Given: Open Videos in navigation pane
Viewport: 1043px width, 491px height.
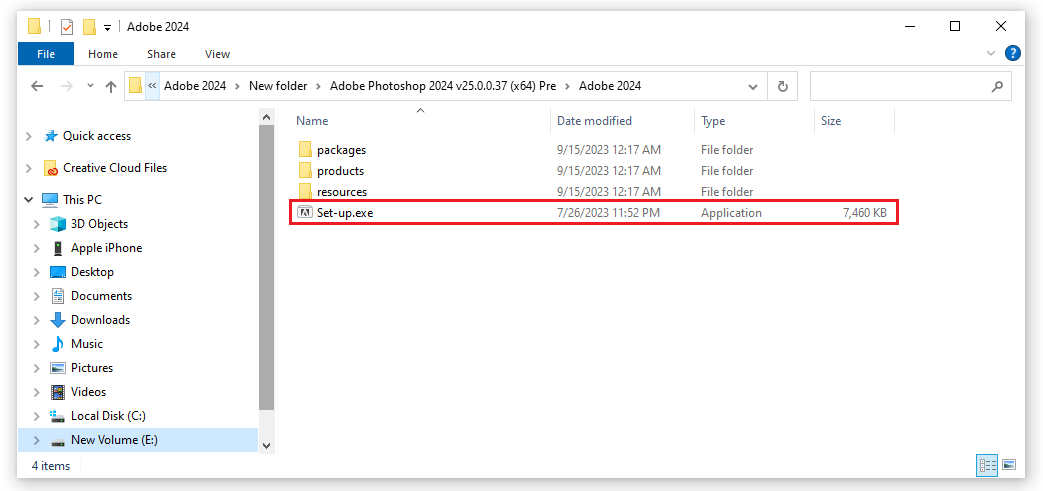Looking at the screenshot, I should click(88, 391).
